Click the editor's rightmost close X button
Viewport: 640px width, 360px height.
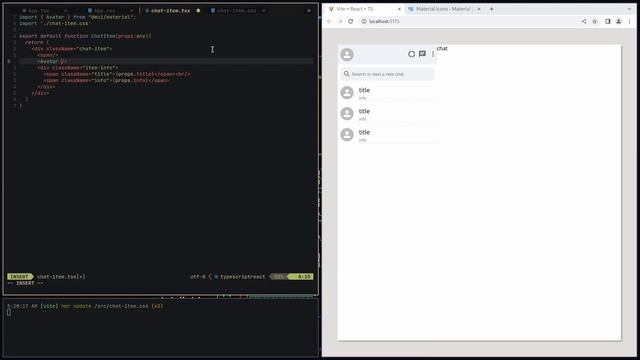[x=309, y=11]
